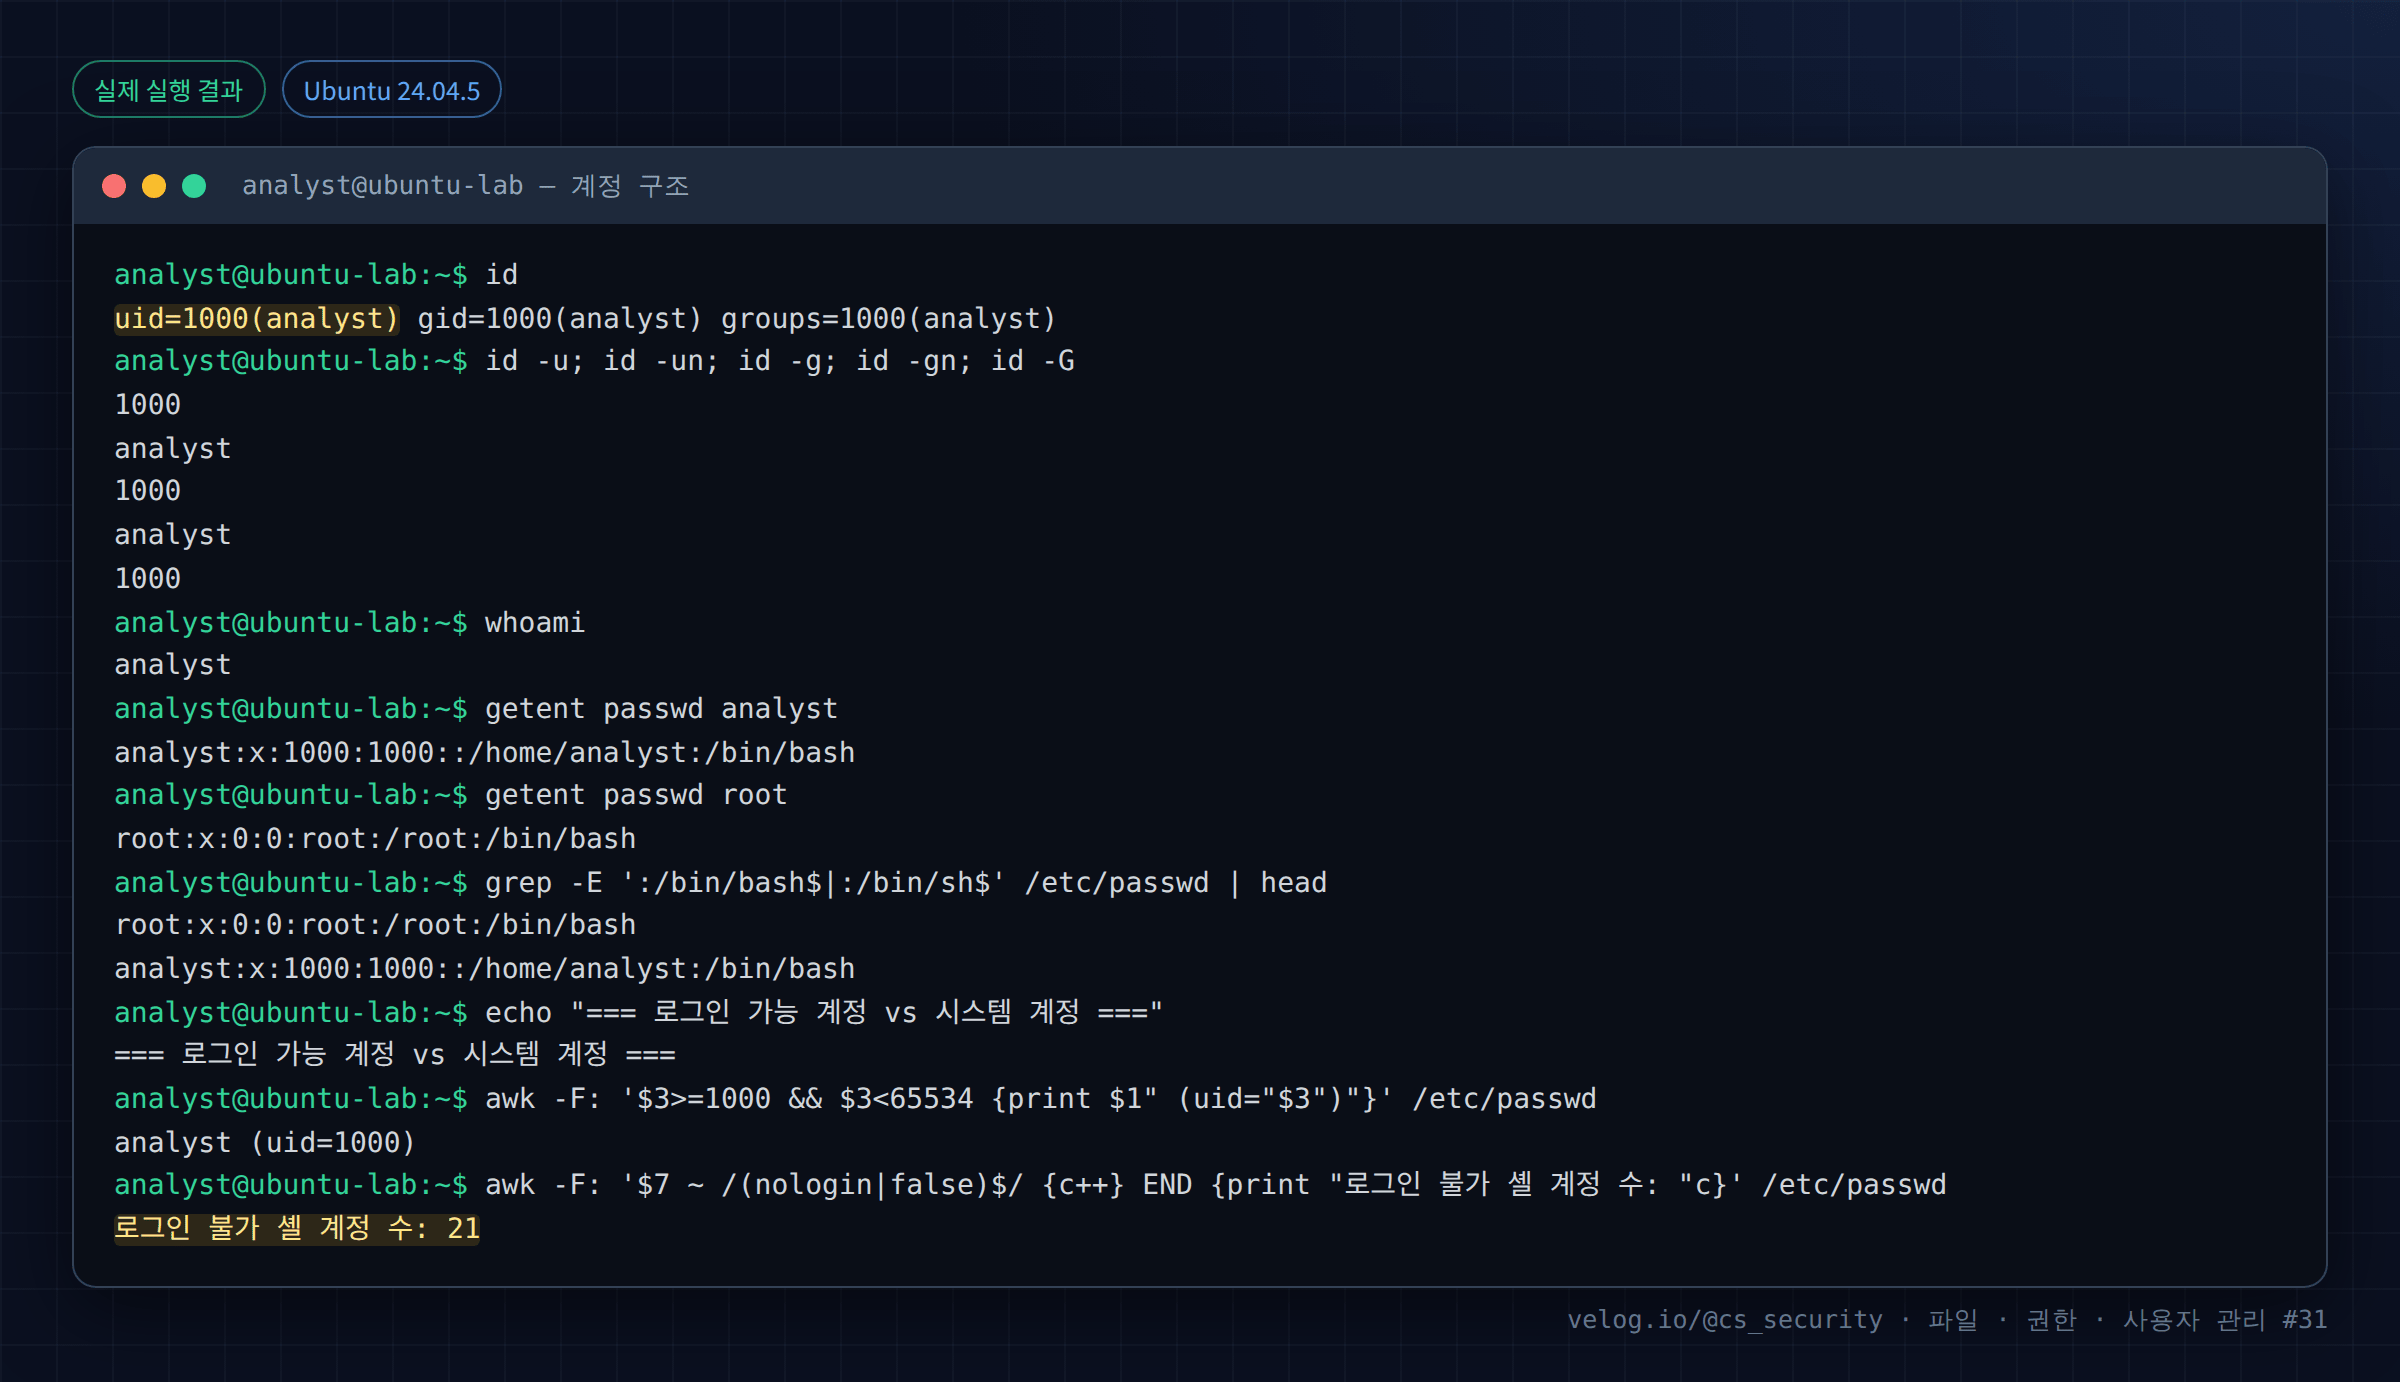Click the highlighted 'uid=1000(analyst)' text

click(x=257, y=319)
